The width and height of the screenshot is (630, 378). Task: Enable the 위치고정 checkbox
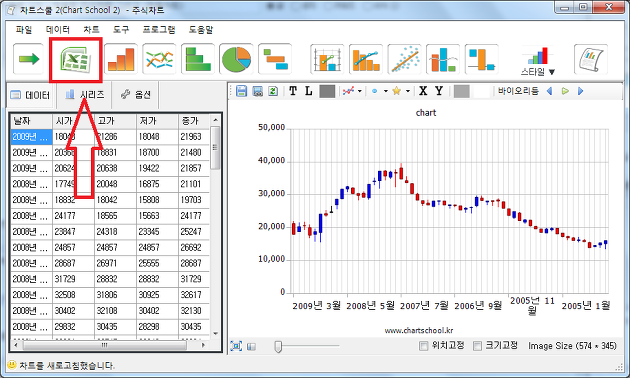423,346
